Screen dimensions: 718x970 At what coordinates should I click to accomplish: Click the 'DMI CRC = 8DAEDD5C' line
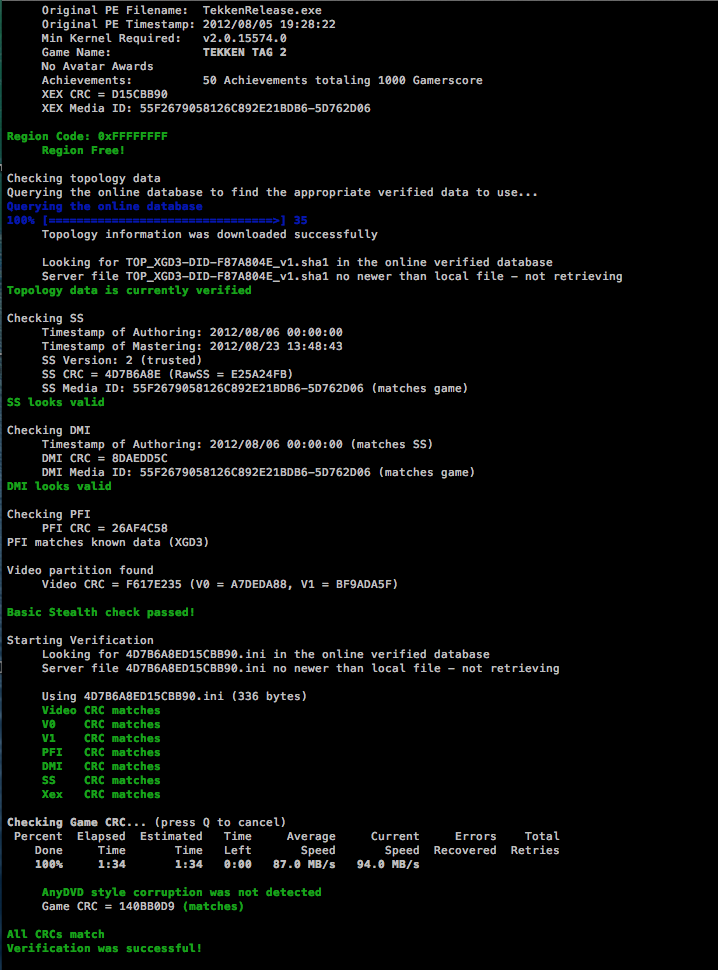(105, 458)
